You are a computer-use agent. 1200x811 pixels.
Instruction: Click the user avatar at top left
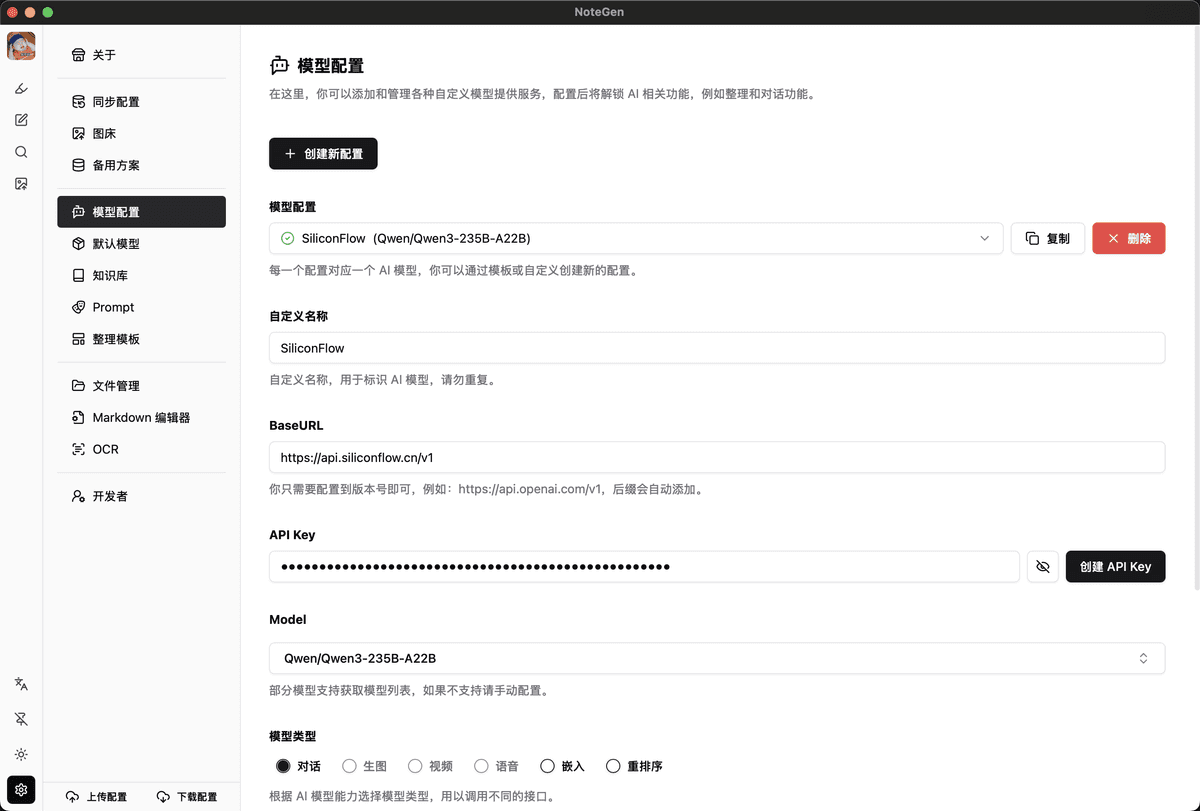click(21, 45)
